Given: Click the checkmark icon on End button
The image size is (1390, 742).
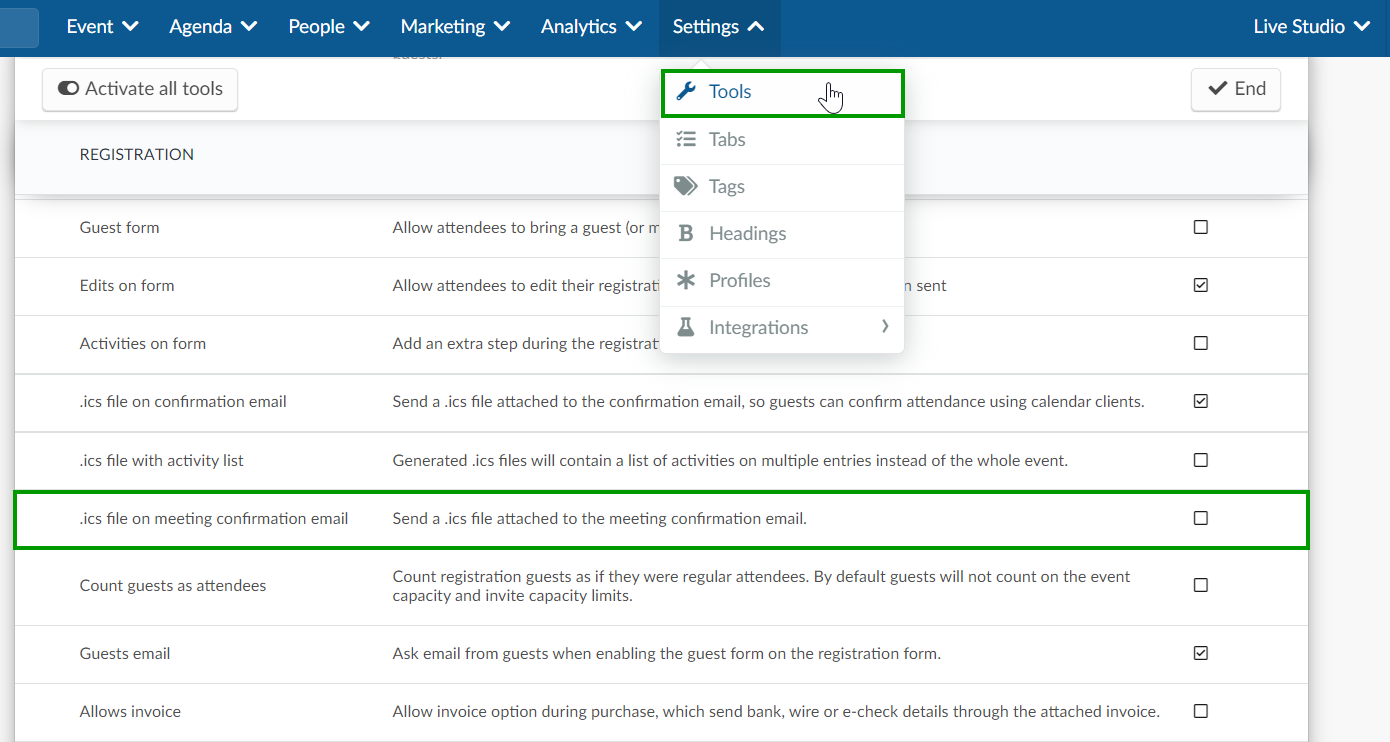Looking at the screenshot, I should click(1218, 89).
